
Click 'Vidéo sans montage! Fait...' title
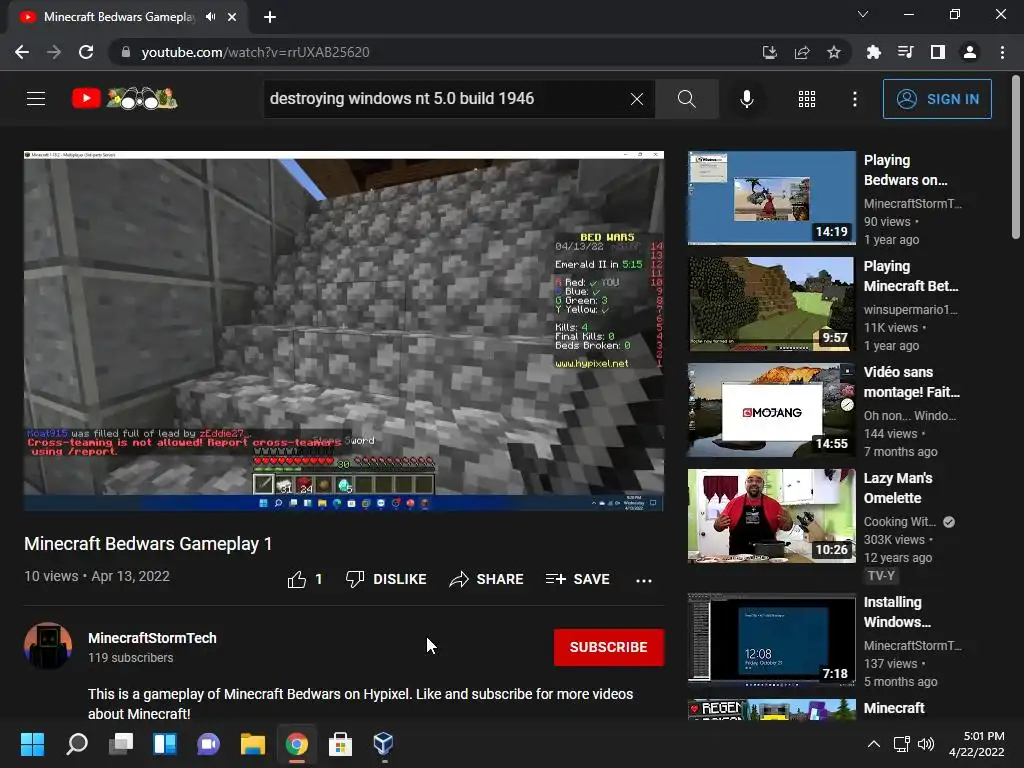coord(912,382)
